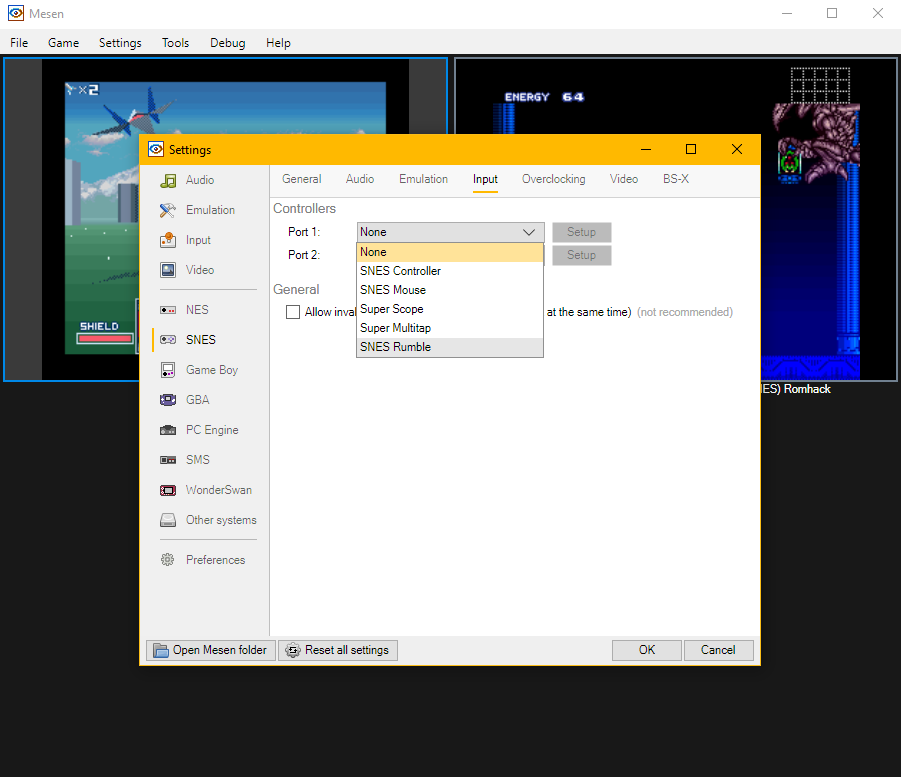
Task: Switch to the Overclocking tab
Action: pos(553,179)
